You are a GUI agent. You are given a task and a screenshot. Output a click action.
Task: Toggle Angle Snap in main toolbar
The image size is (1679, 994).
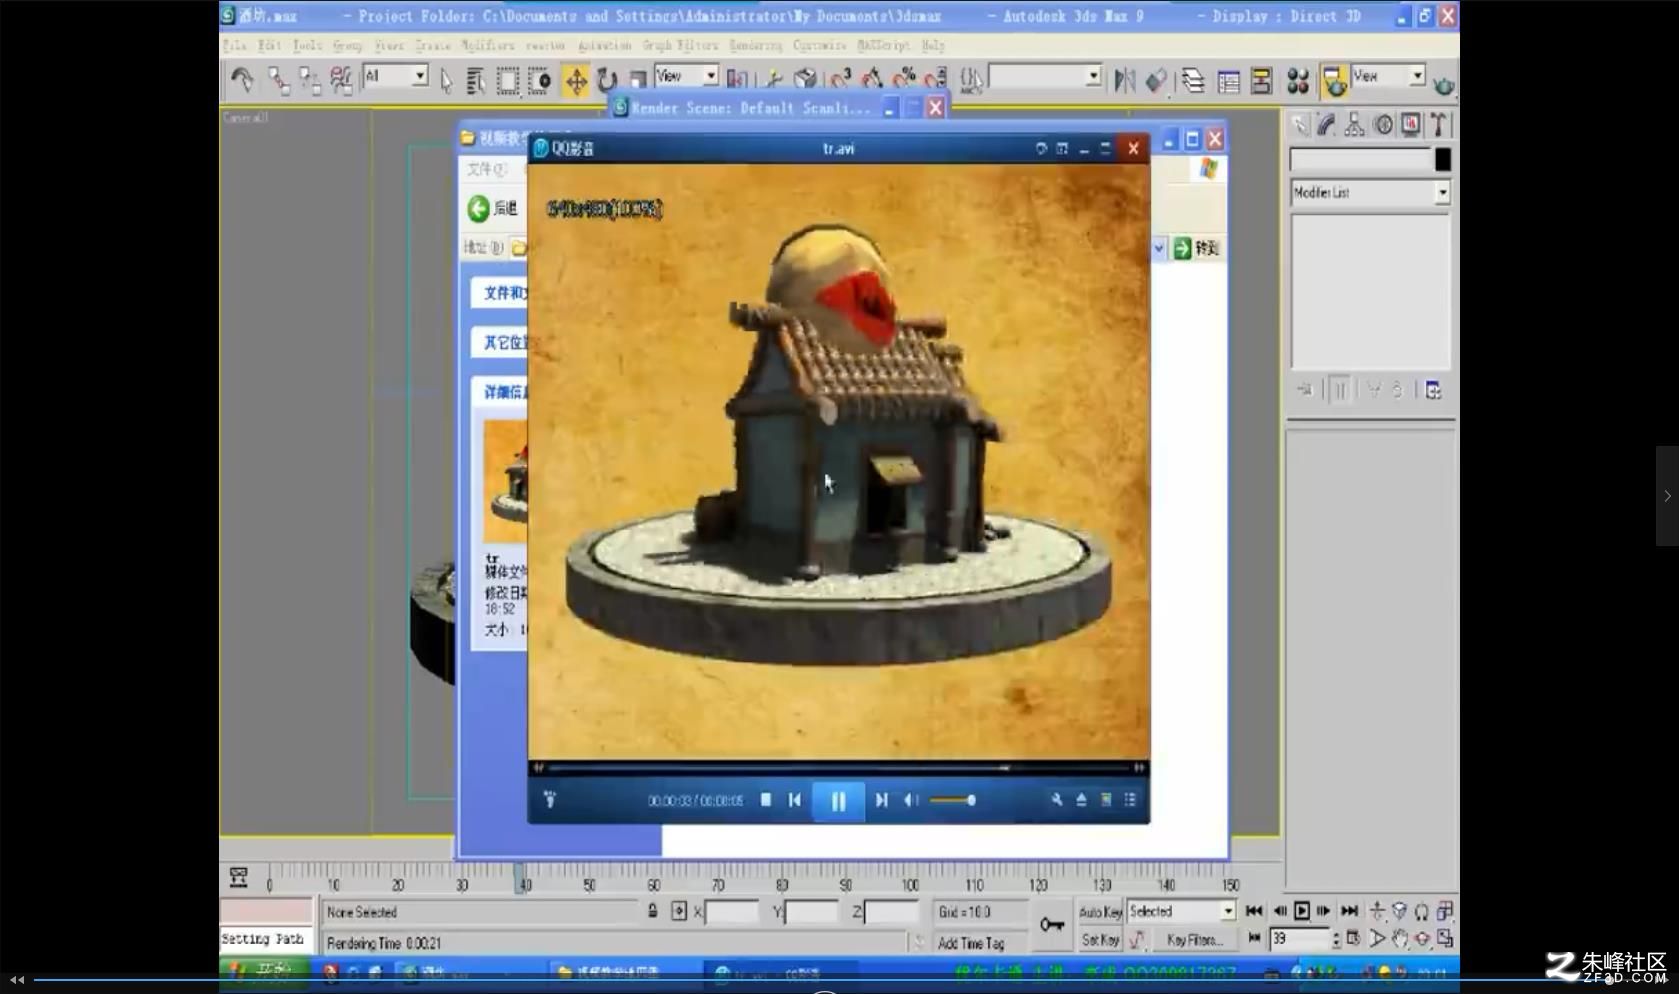(872, 80)
